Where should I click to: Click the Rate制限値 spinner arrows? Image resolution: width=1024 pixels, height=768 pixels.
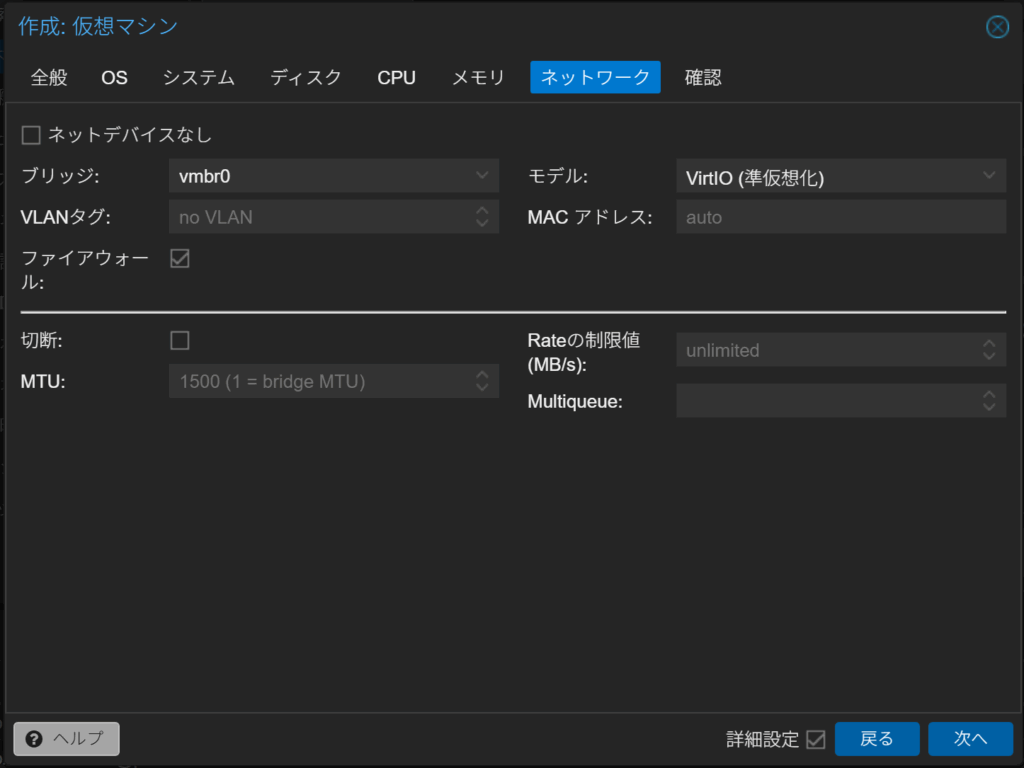pyautogui.click(x=989, y=350)
